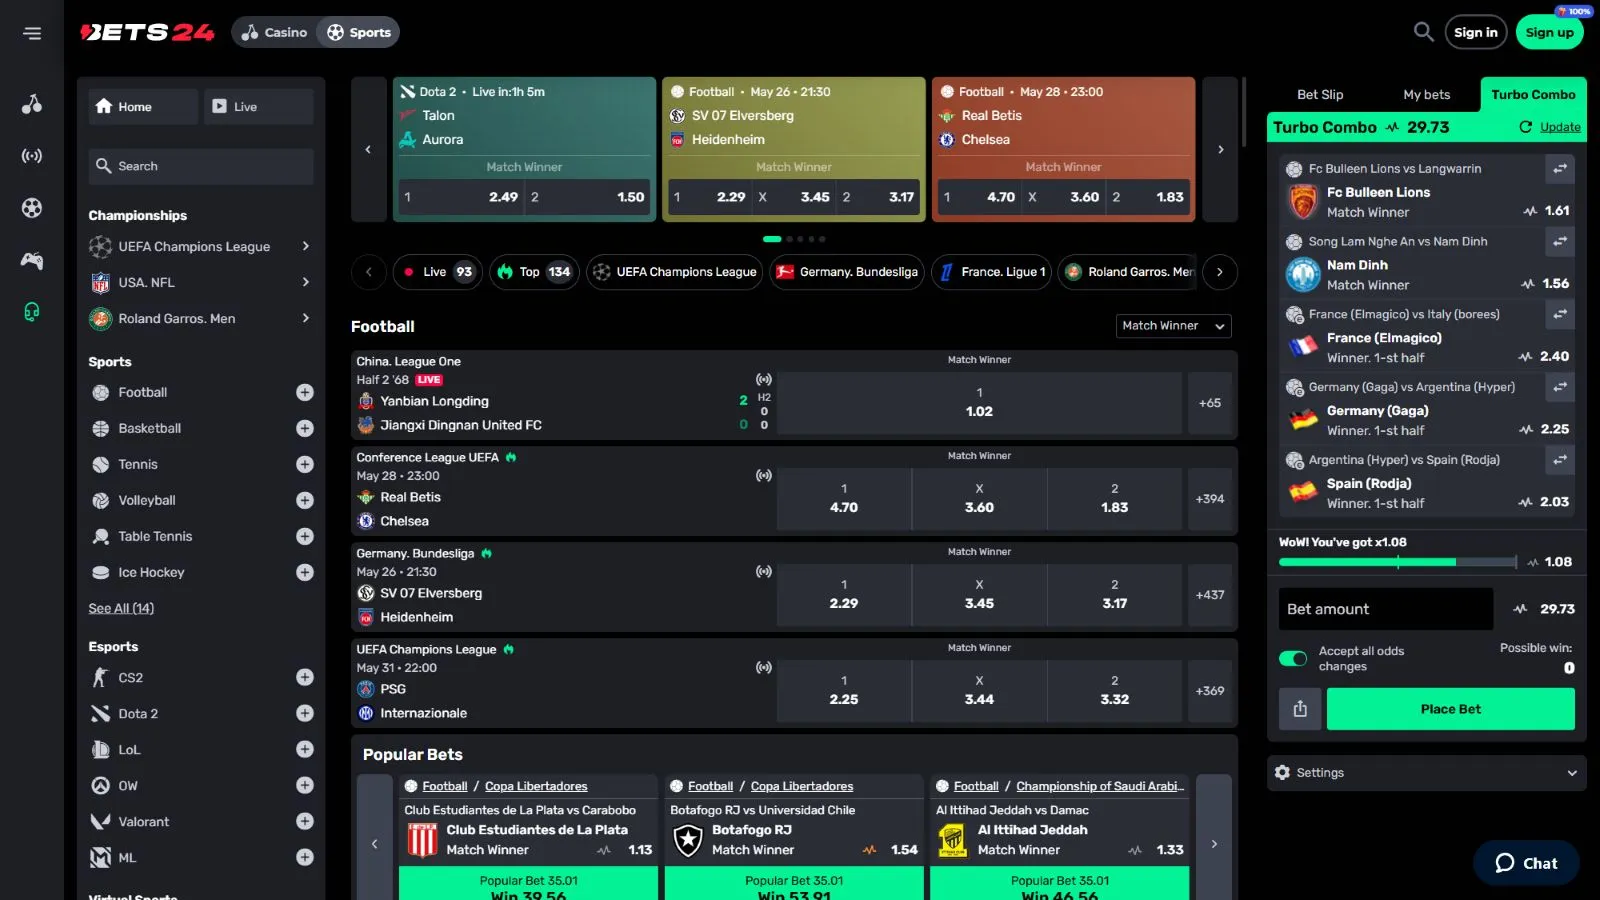Expand the Settings panel
This screenshot has height=900, width=1600.
coord(1426,773)
